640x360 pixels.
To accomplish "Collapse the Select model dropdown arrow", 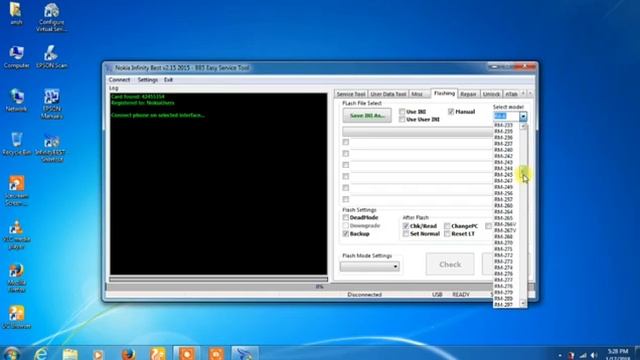I will [x=523, y=116].
